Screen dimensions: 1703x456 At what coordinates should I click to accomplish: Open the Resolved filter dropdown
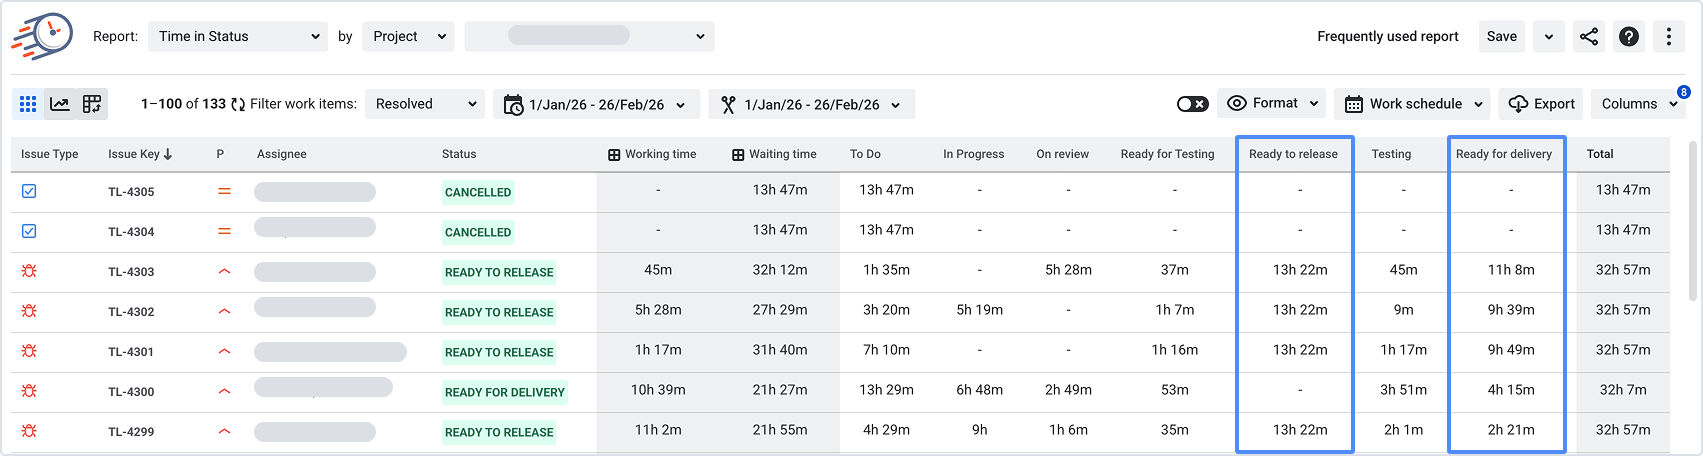coord(425,104)
